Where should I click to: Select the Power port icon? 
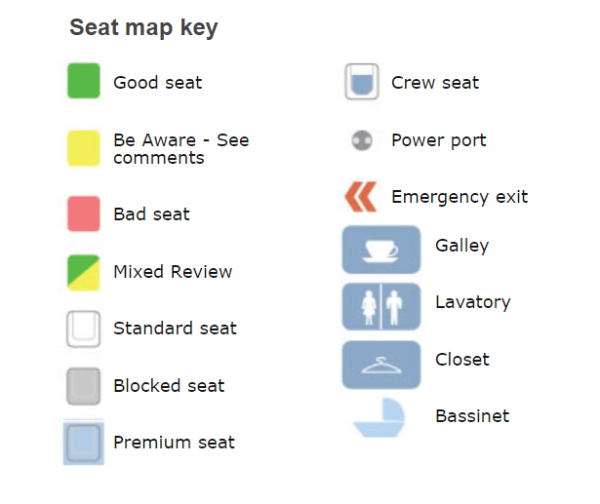pos(361,140)
